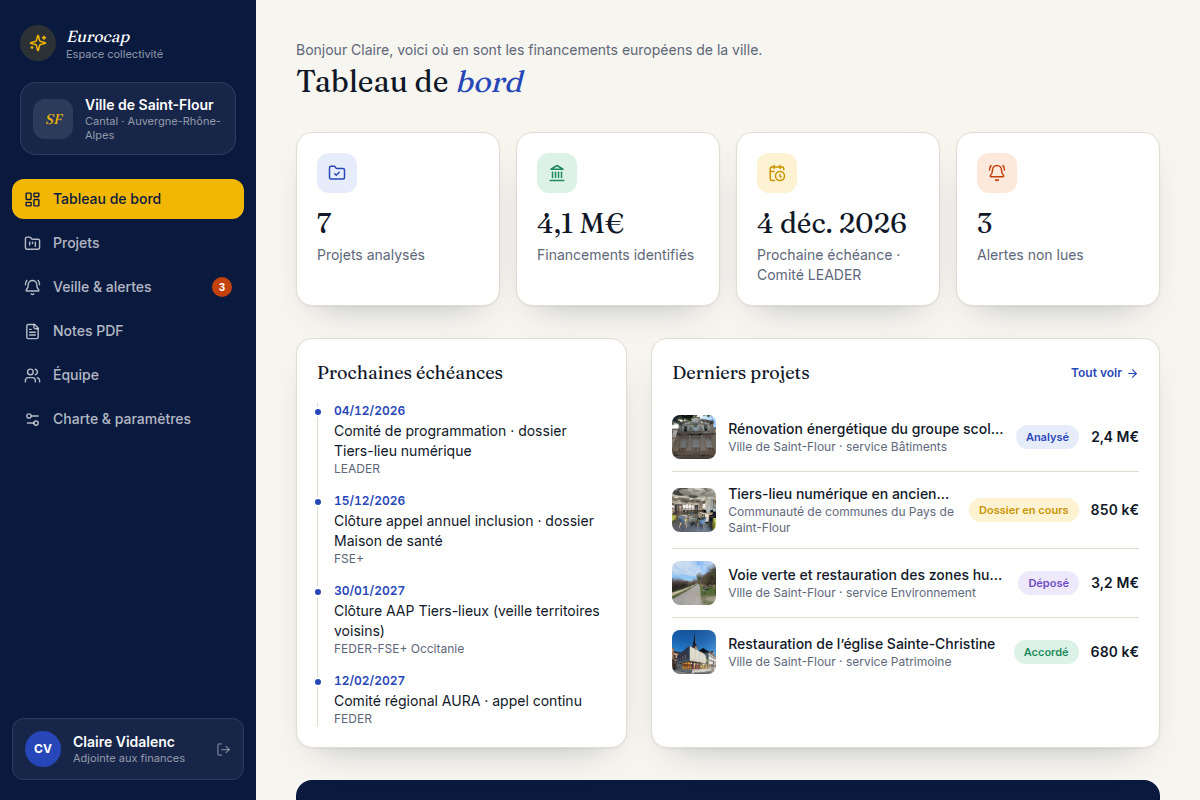Click the 3,2 M€ amount
Viewport: 1200px width, 800px height.
tap(1115, 583)
